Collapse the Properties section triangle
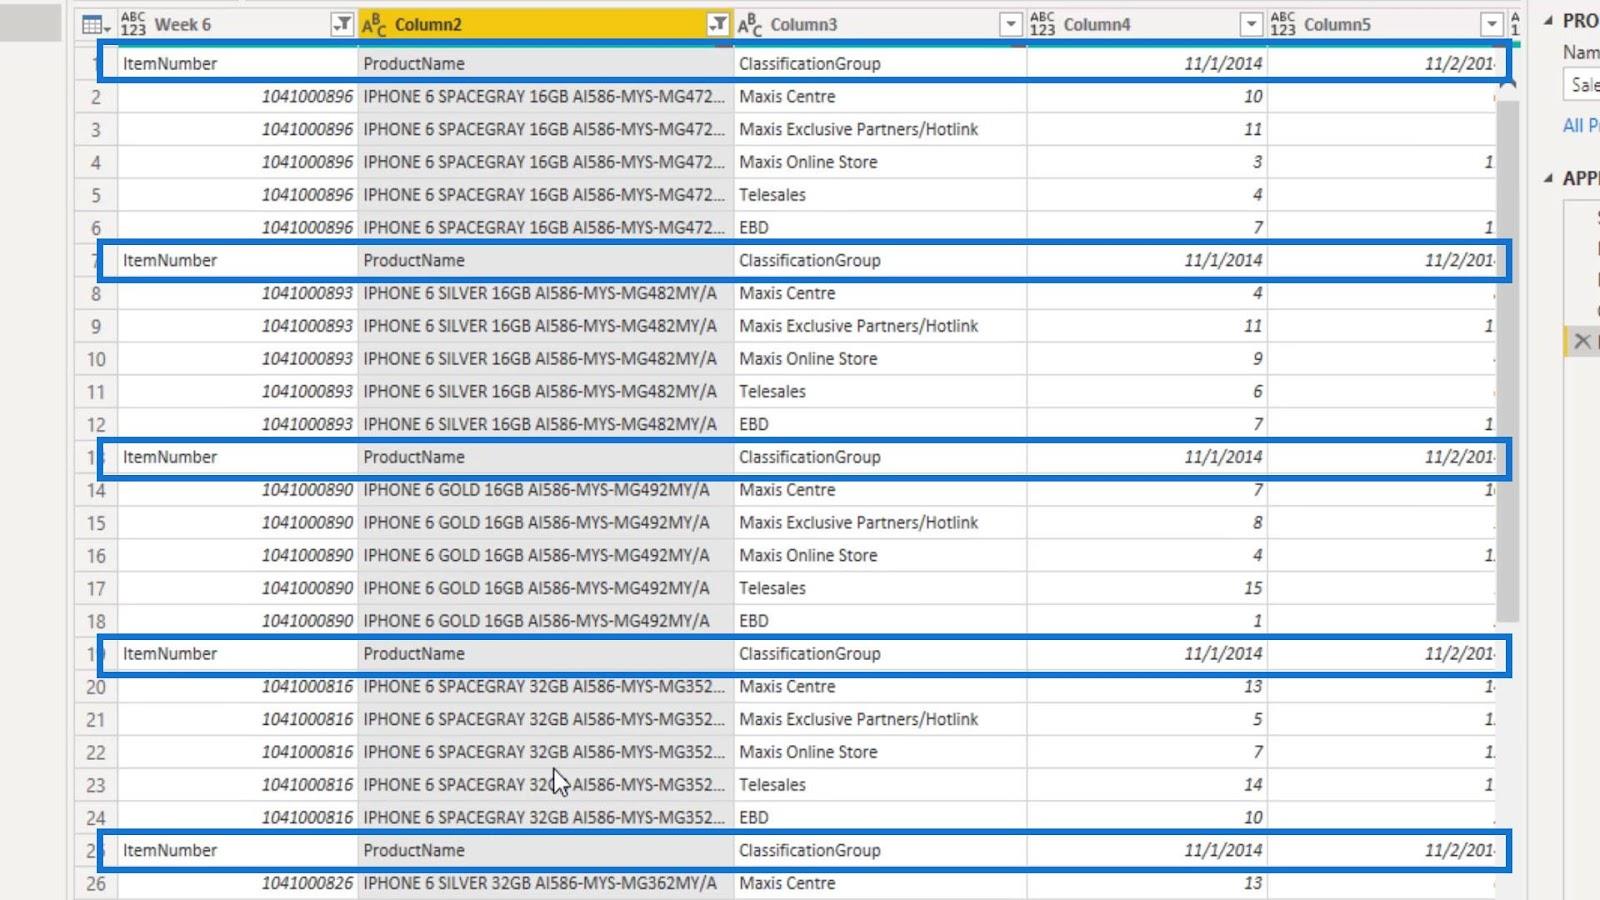The image size is (1600, 900). (x=1548, y=21)
